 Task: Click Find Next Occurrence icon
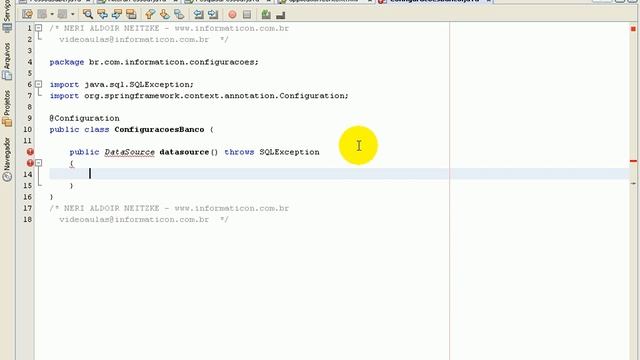pyautogui.click(x=117, y=14)
